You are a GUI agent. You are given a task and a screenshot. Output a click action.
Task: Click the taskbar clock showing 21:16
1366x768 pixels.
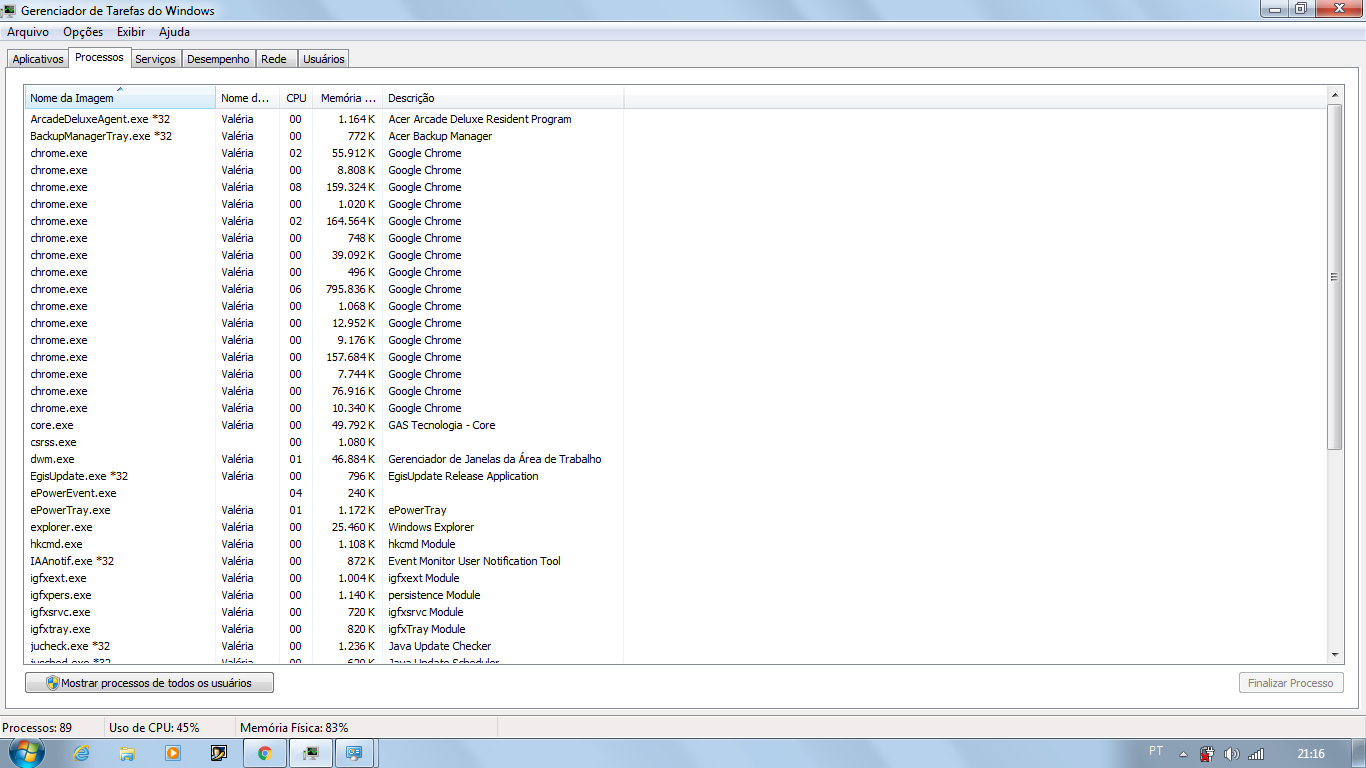pos(1311,754)
